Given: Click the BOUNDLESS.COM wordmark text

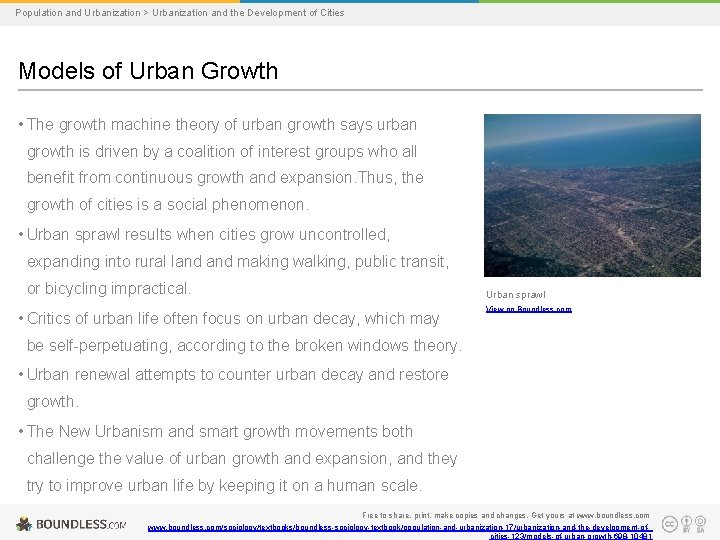Looking at the screenshot, I should click(x=81, y=524).
